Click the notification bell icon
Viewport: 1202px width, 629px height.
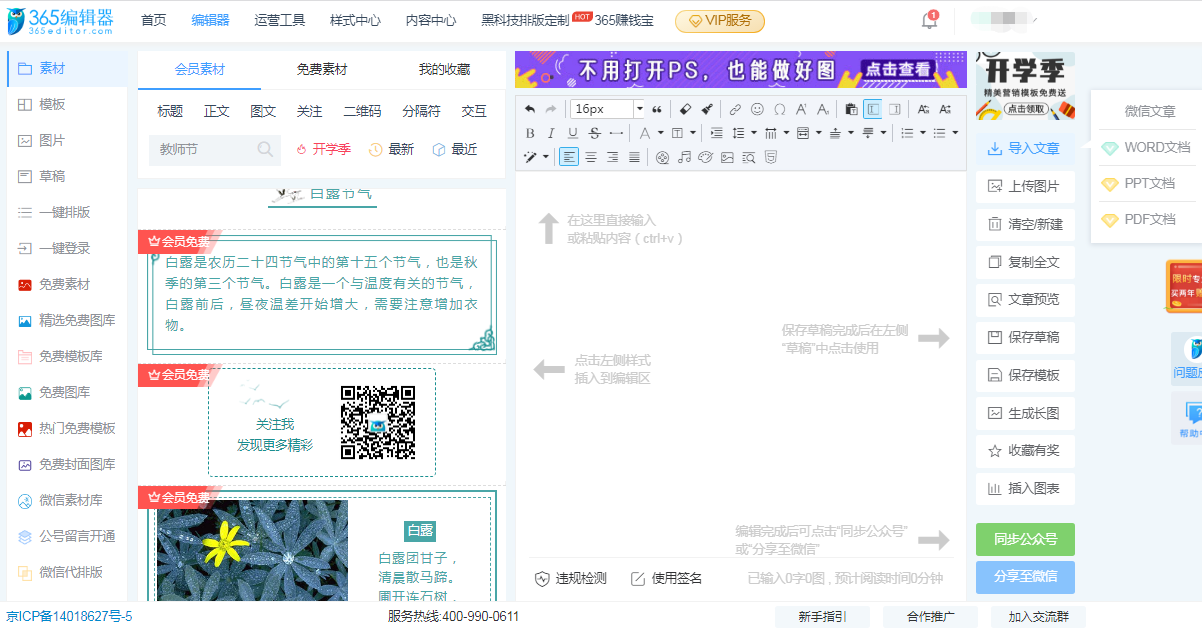click(x=928, y=20)
